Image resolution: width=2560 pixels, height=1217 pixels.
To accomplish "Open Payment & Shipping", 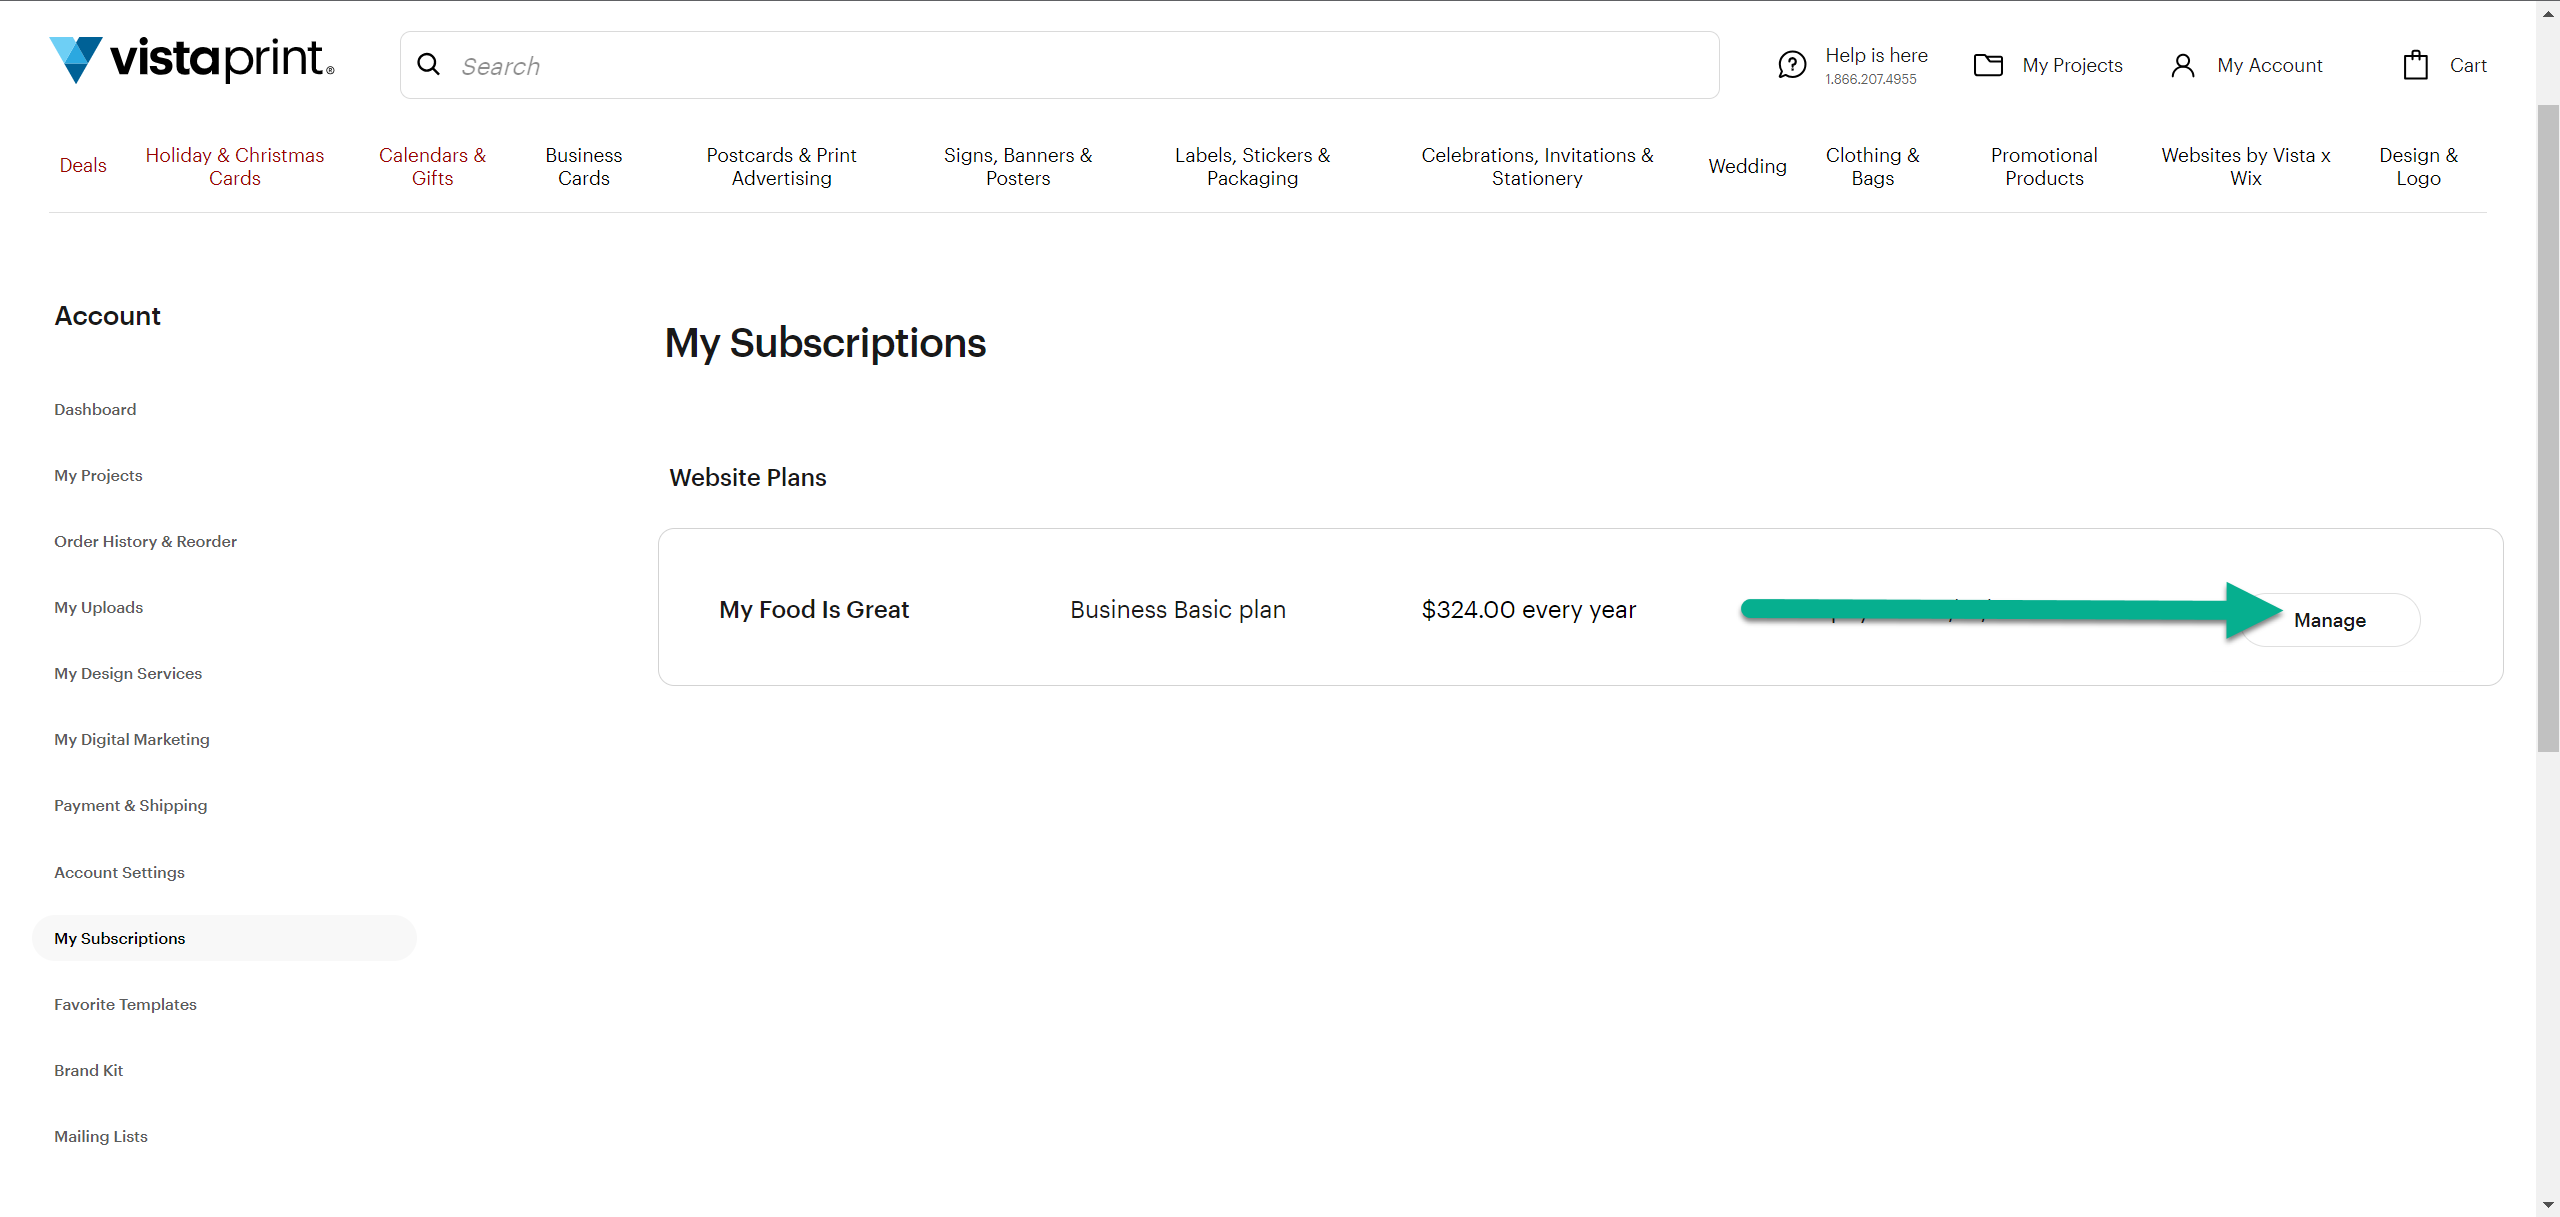I will [x=131, y=805].
